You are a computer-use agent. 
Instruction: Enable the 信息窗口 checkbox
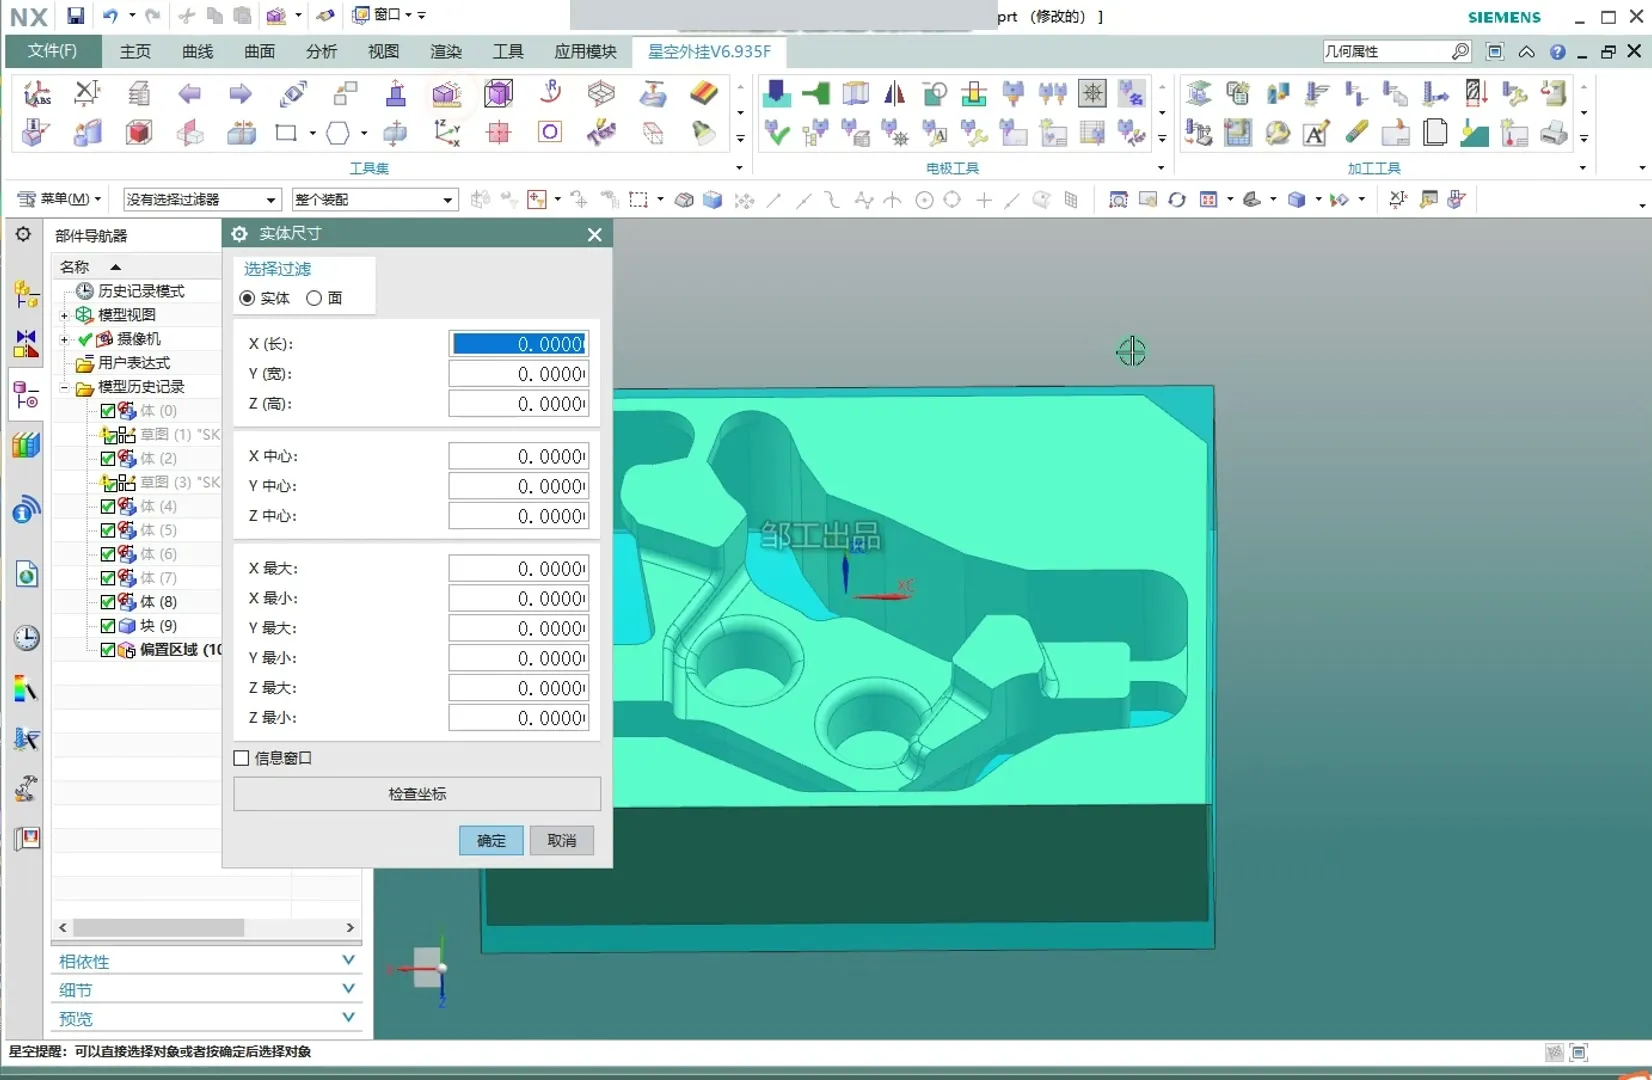pyautogui.click(x=241, y=758)
